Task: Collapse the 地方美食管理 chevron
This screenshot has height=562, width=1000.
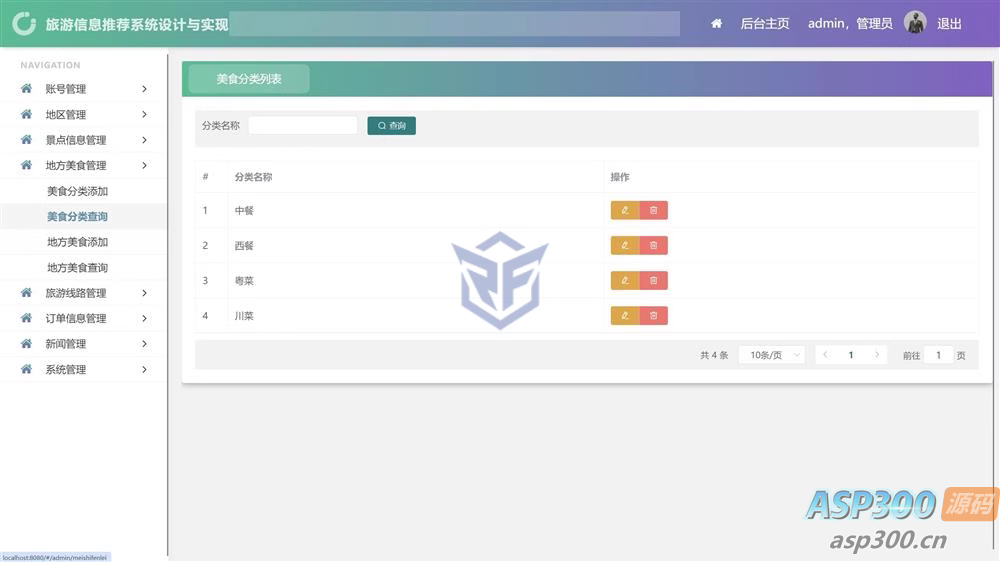Action: (x=145, y=165)
